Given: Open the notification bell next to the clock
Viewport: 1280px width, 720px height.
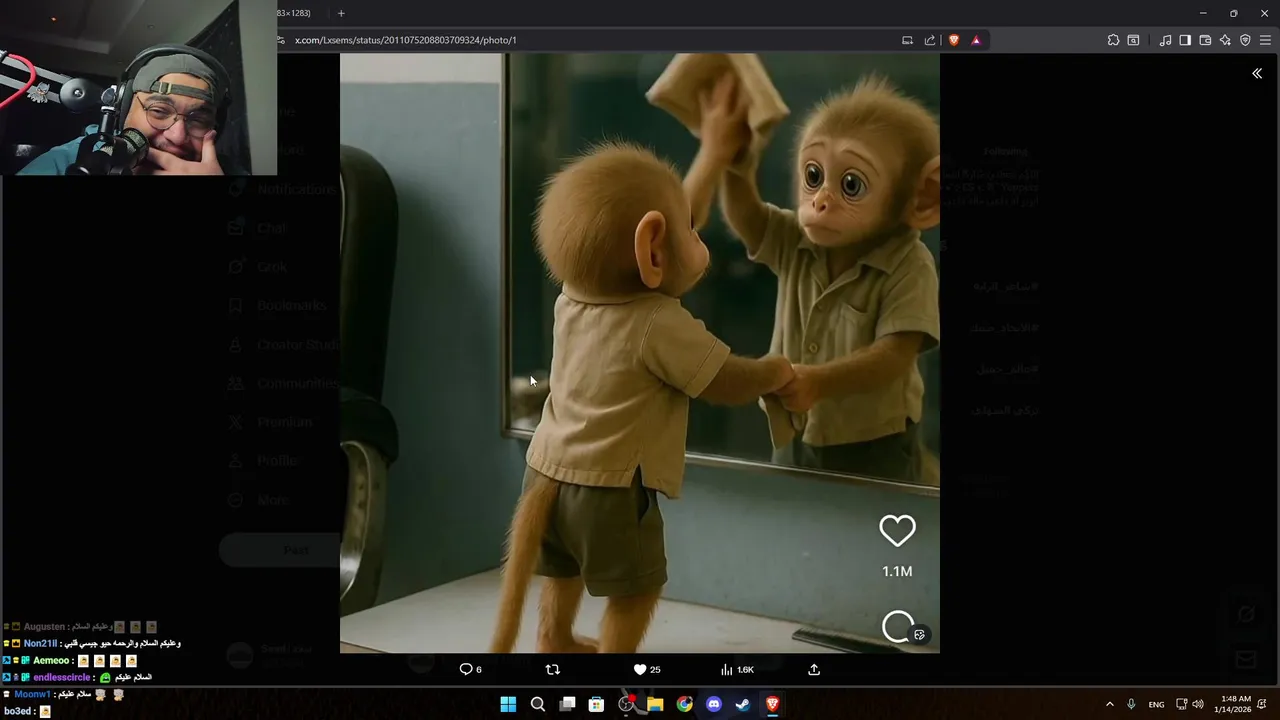Looking at the screenshot, I should point(1264,704).
